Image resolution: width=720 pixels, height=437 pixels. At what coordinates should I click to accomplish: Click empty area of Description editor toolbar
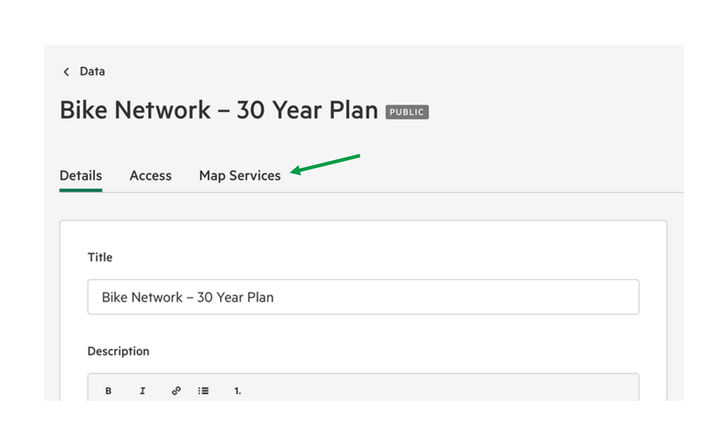[x=436, y=390]
